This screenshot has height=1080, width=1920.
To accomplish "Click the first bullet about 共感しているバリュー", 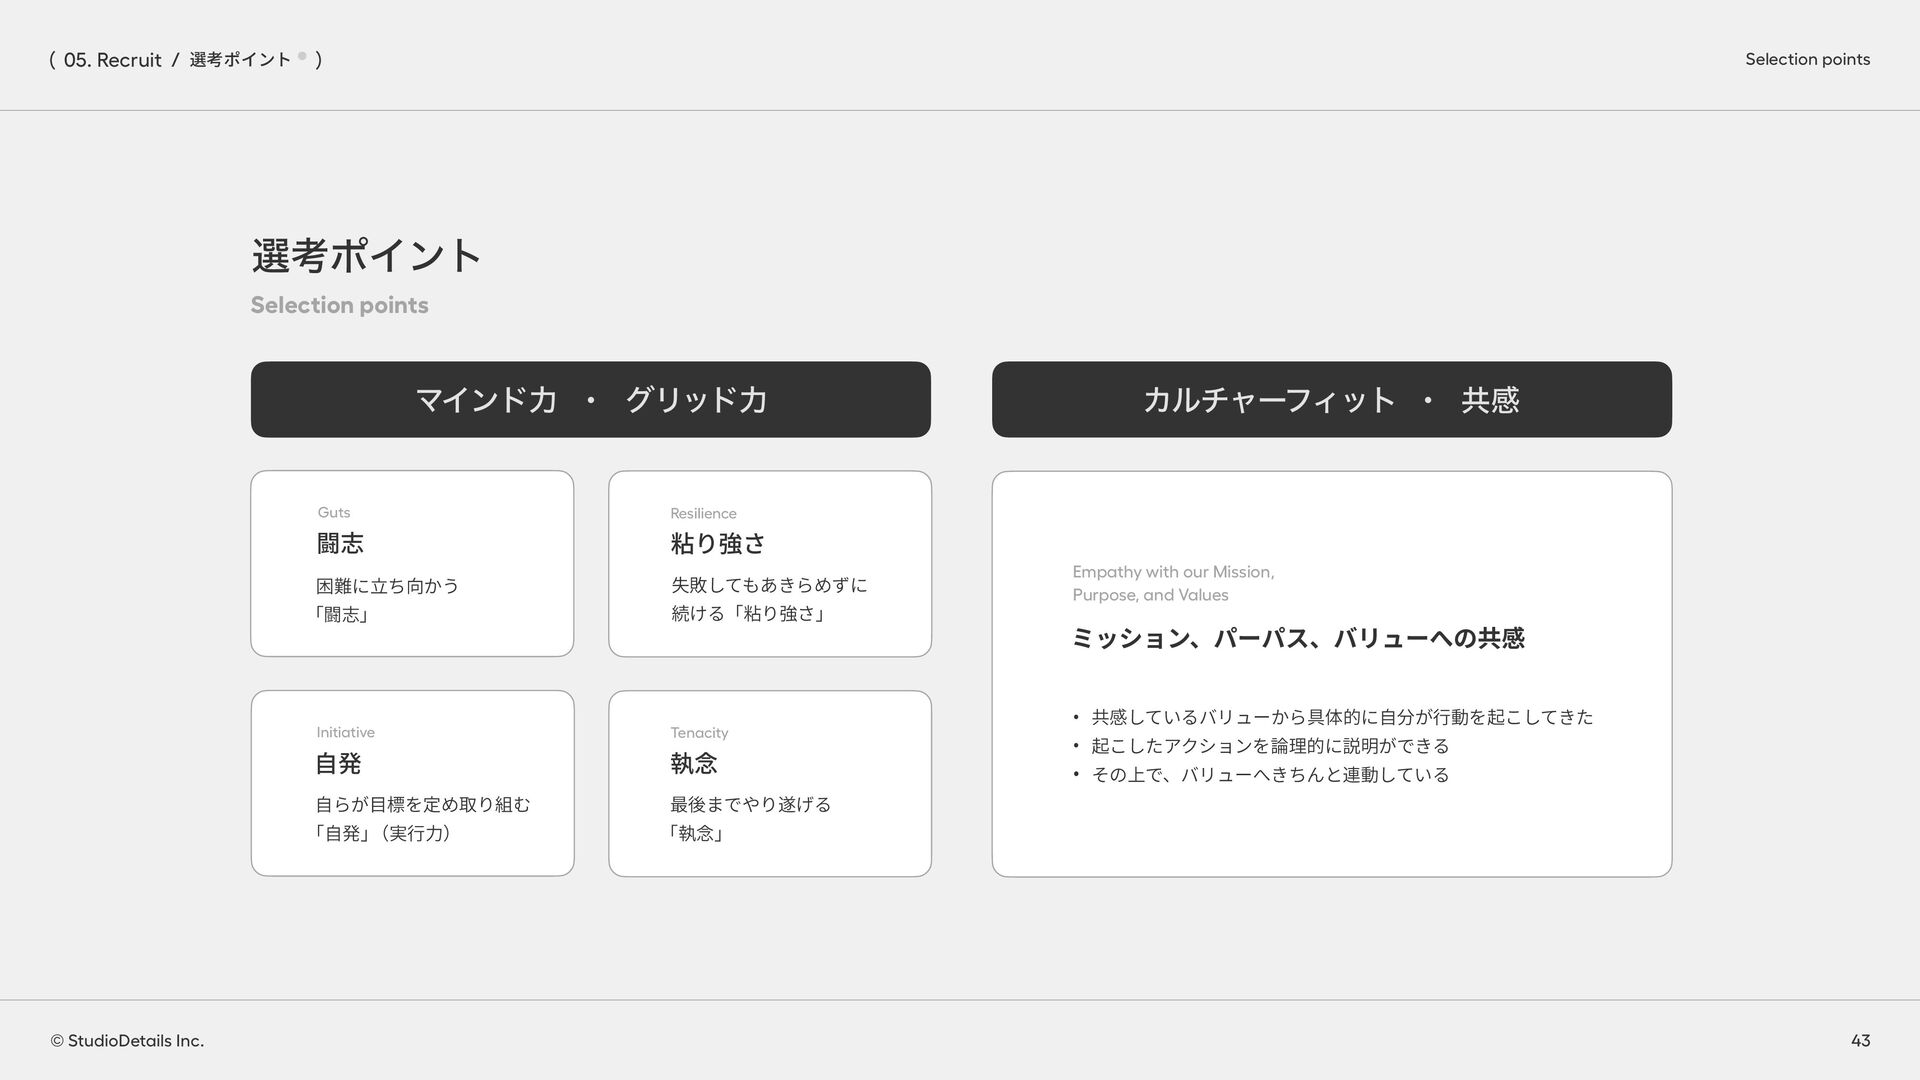I will point(1341,717).
